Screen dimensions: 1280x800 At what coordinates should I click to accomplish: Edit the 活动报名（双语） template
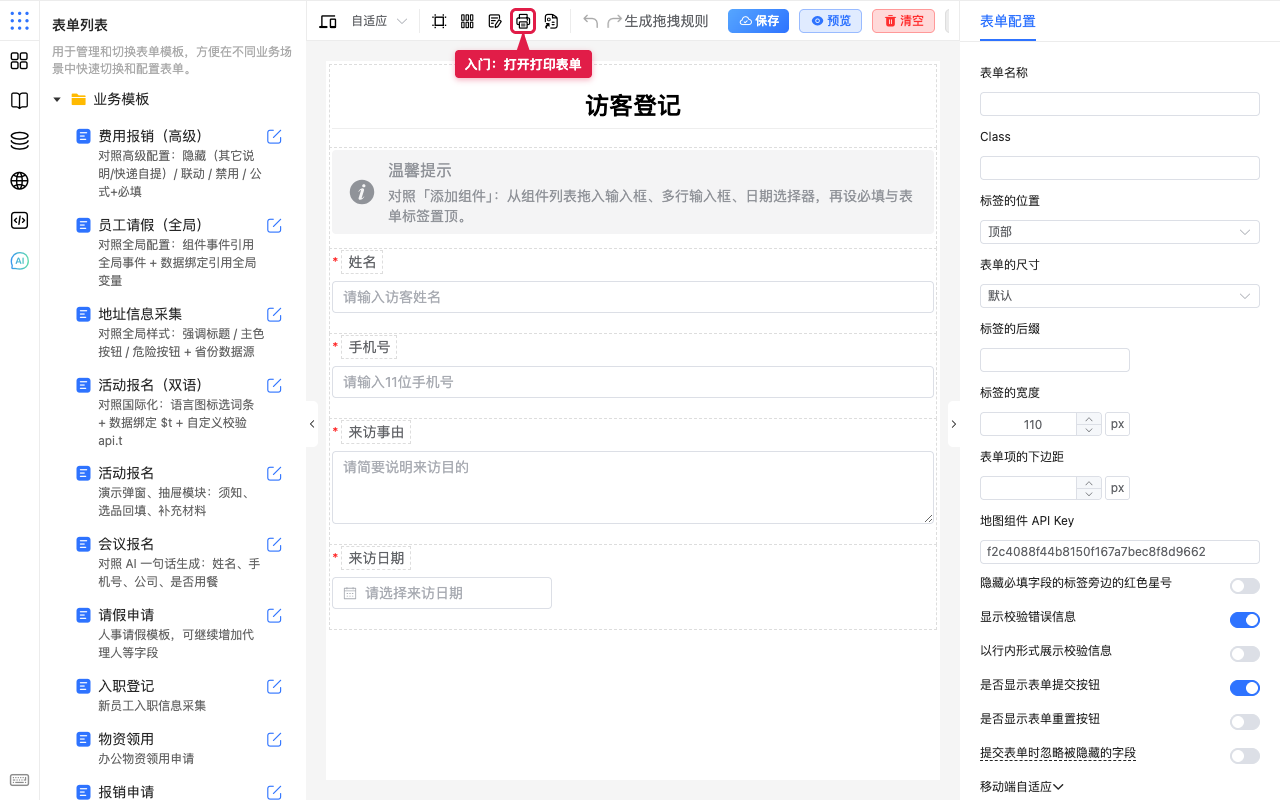click(x=274, y=386)
